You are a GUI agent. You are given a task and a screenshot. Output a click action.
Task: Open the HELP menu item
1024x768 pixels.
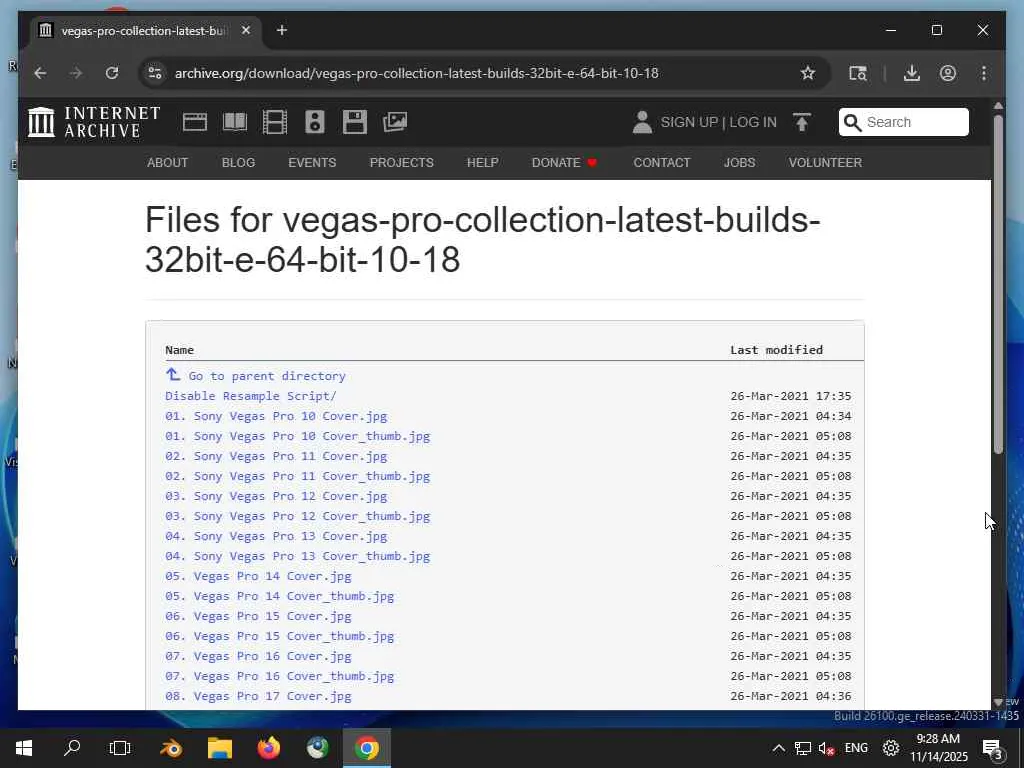[483, 163]
